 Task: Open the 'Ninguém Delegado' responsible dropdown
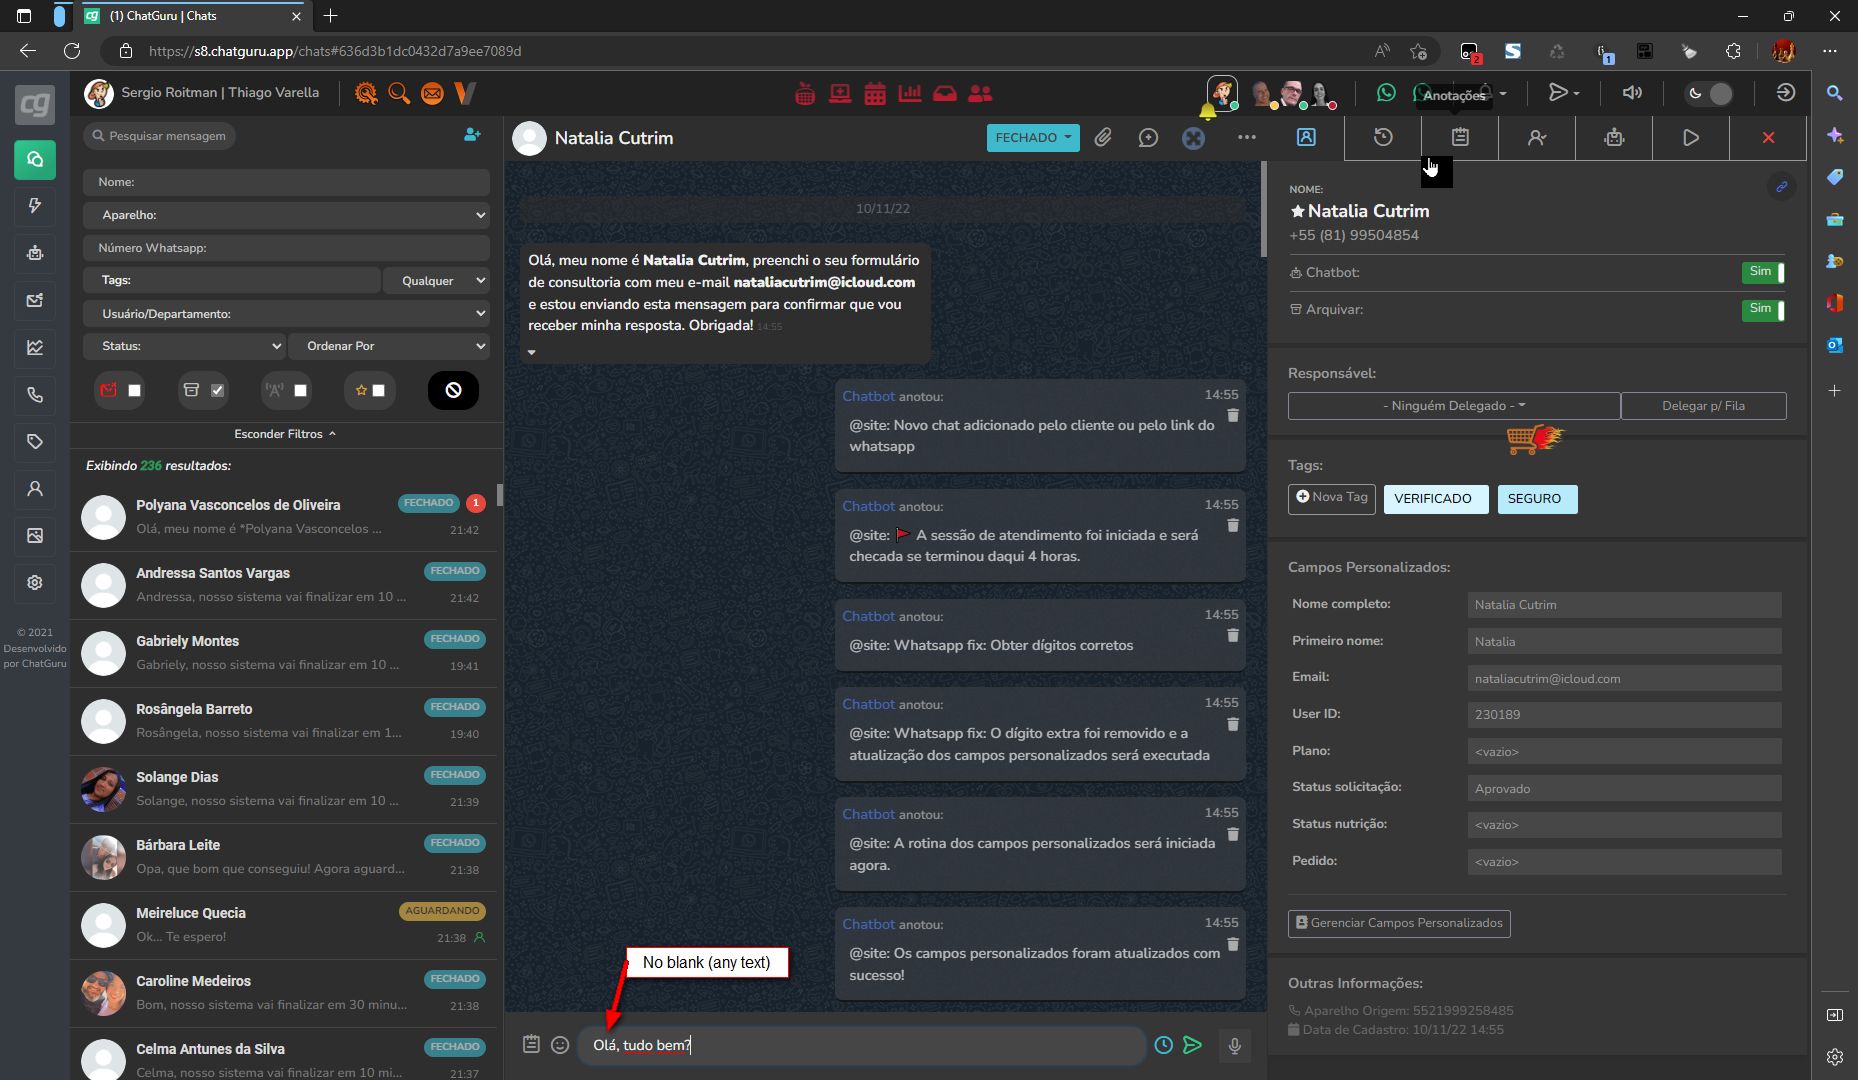[x=1454, y=406]
